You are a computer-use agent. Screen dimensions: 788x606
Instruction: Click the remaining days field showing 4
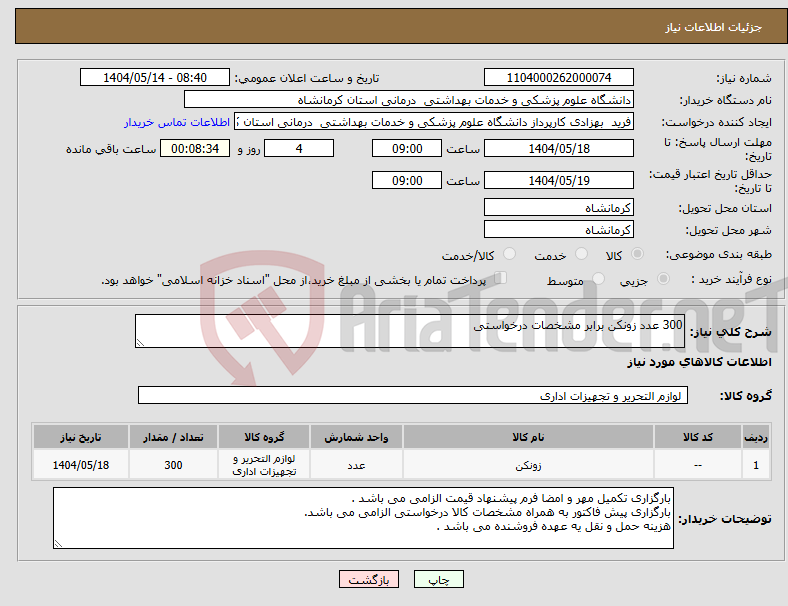pyautogui.click(x=299, y=148)
